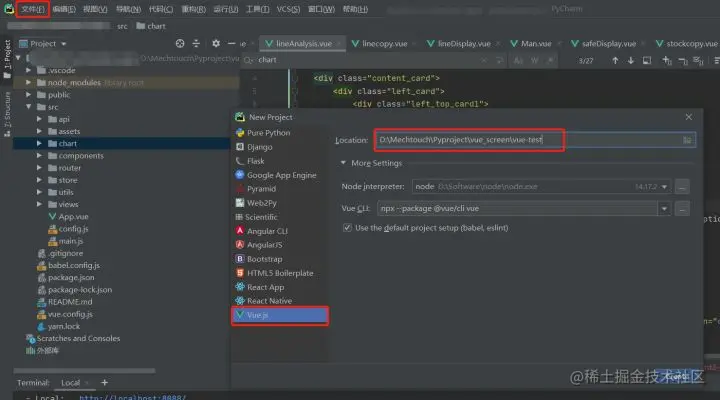Switch to the lineDisplay.vue tab
The image size is (720, 400).
pyautogui.click(x=463, y=44)
